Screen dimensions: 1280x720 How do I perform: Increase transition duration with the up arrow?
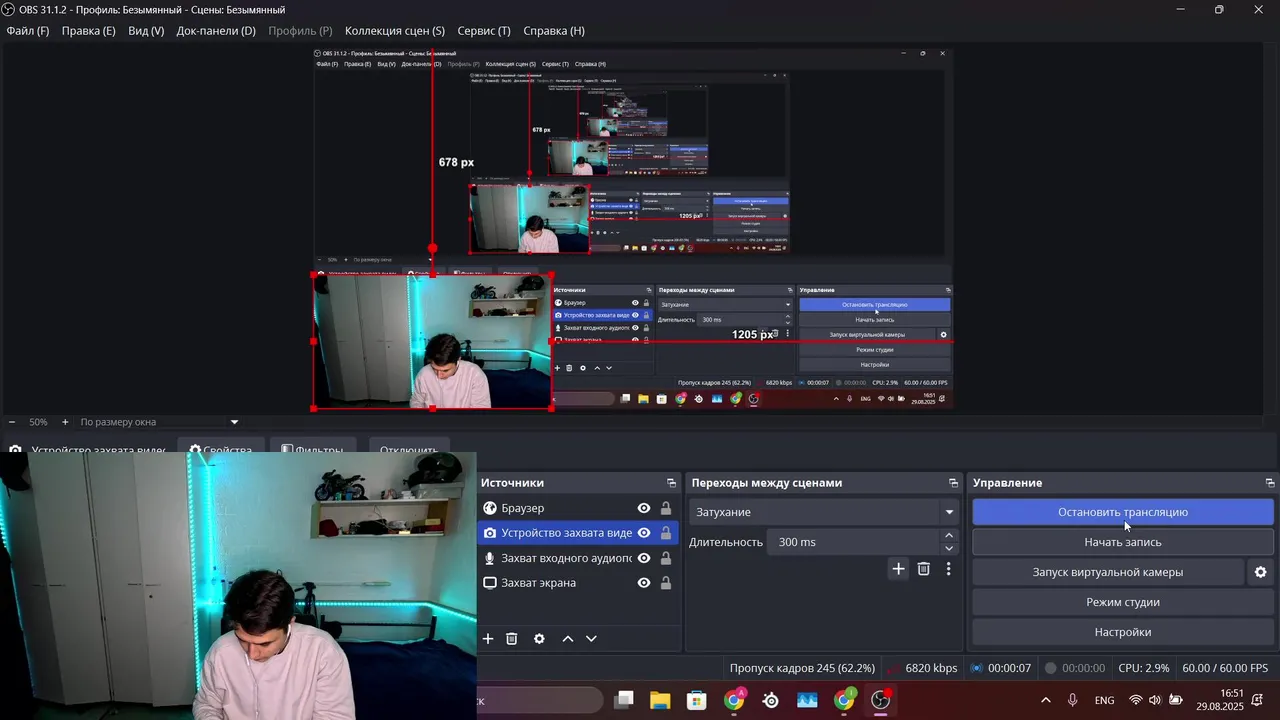tap(949, 535)
